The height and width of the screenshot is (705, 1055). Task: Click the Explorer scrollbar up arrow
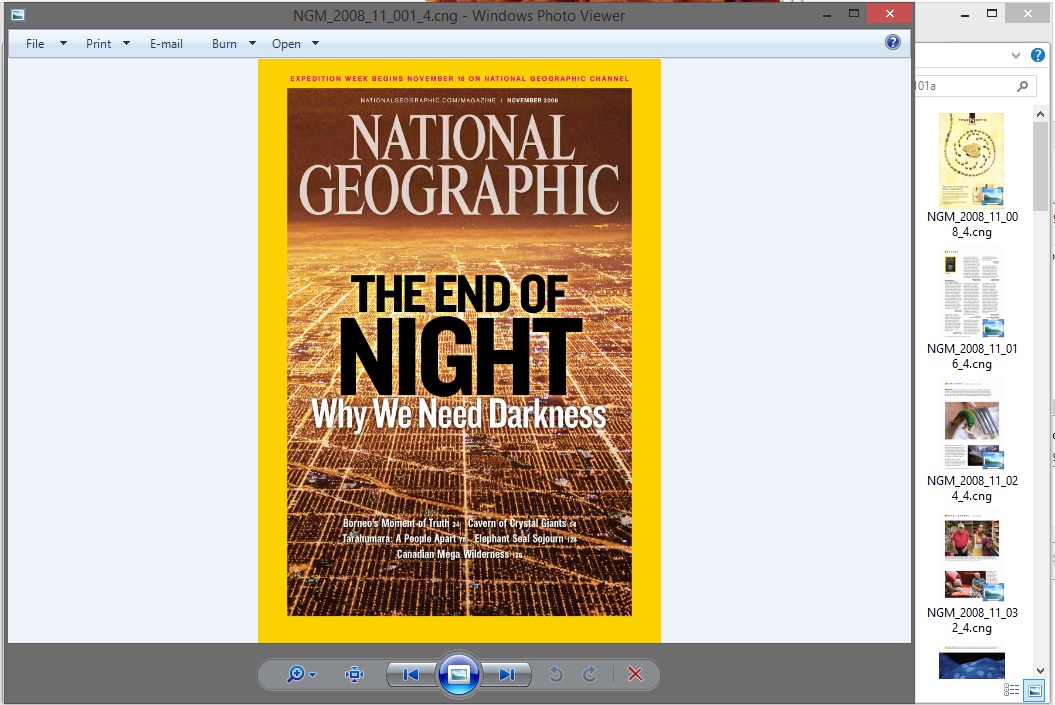pos(1040,114)
